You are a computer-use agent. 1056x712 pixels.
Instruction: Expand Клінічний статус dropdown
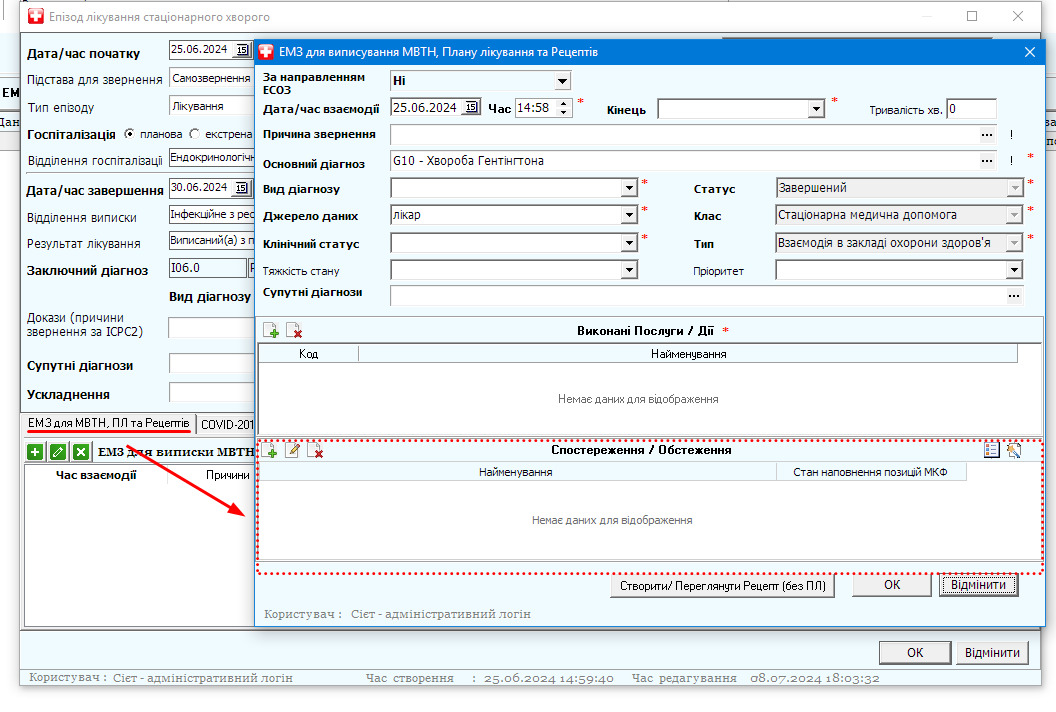[629, 242]
